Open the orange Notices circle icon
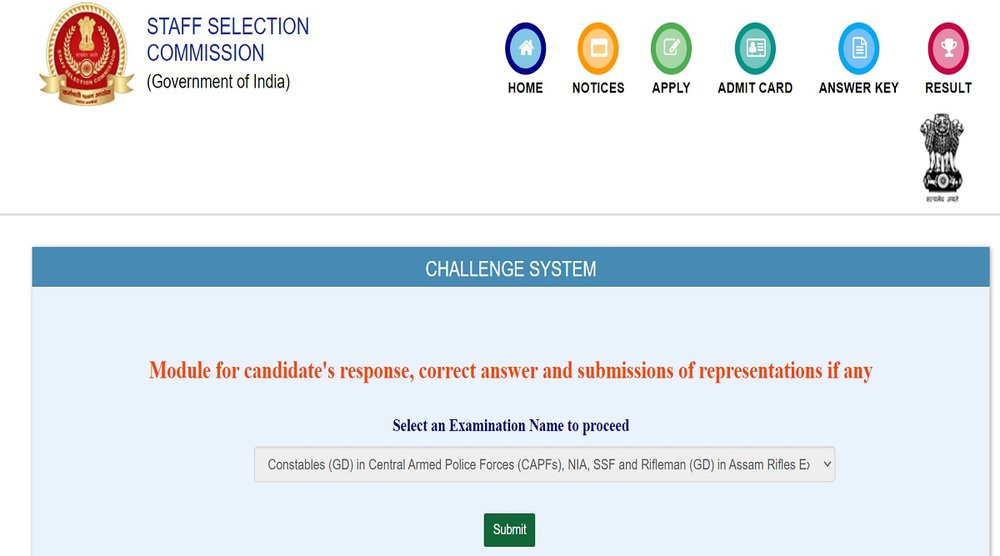1000x556 pixels. point(598,48)
